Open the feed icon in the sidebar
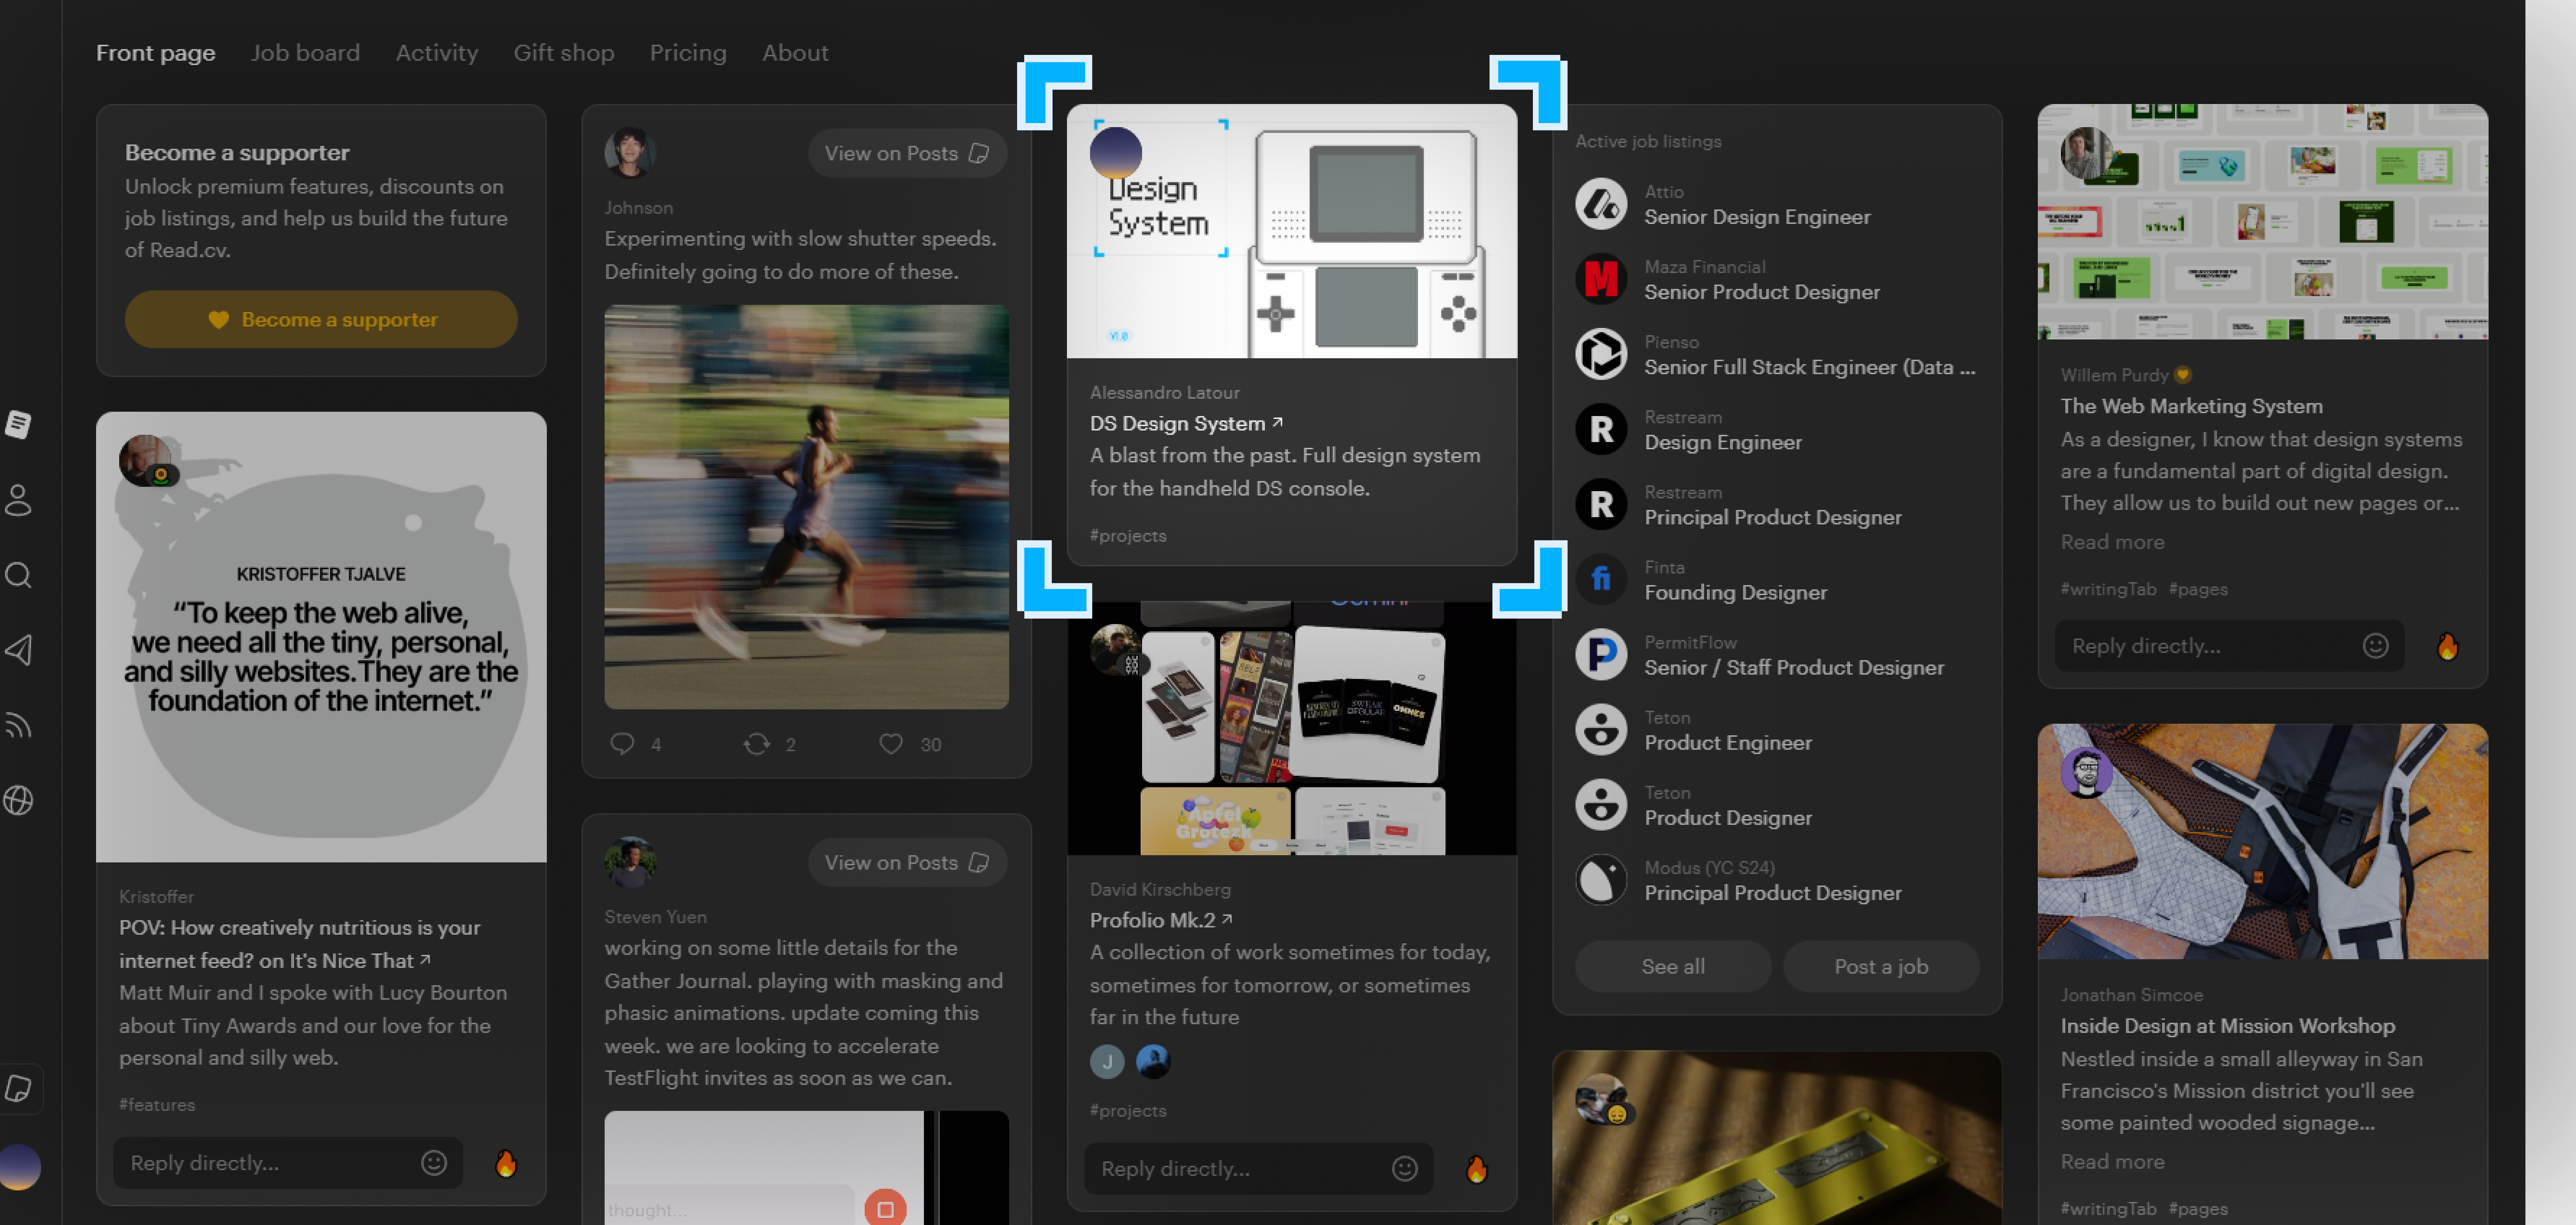Image resolution: width=2576 pixels, height=1225 pixels. tap(18, 725)
